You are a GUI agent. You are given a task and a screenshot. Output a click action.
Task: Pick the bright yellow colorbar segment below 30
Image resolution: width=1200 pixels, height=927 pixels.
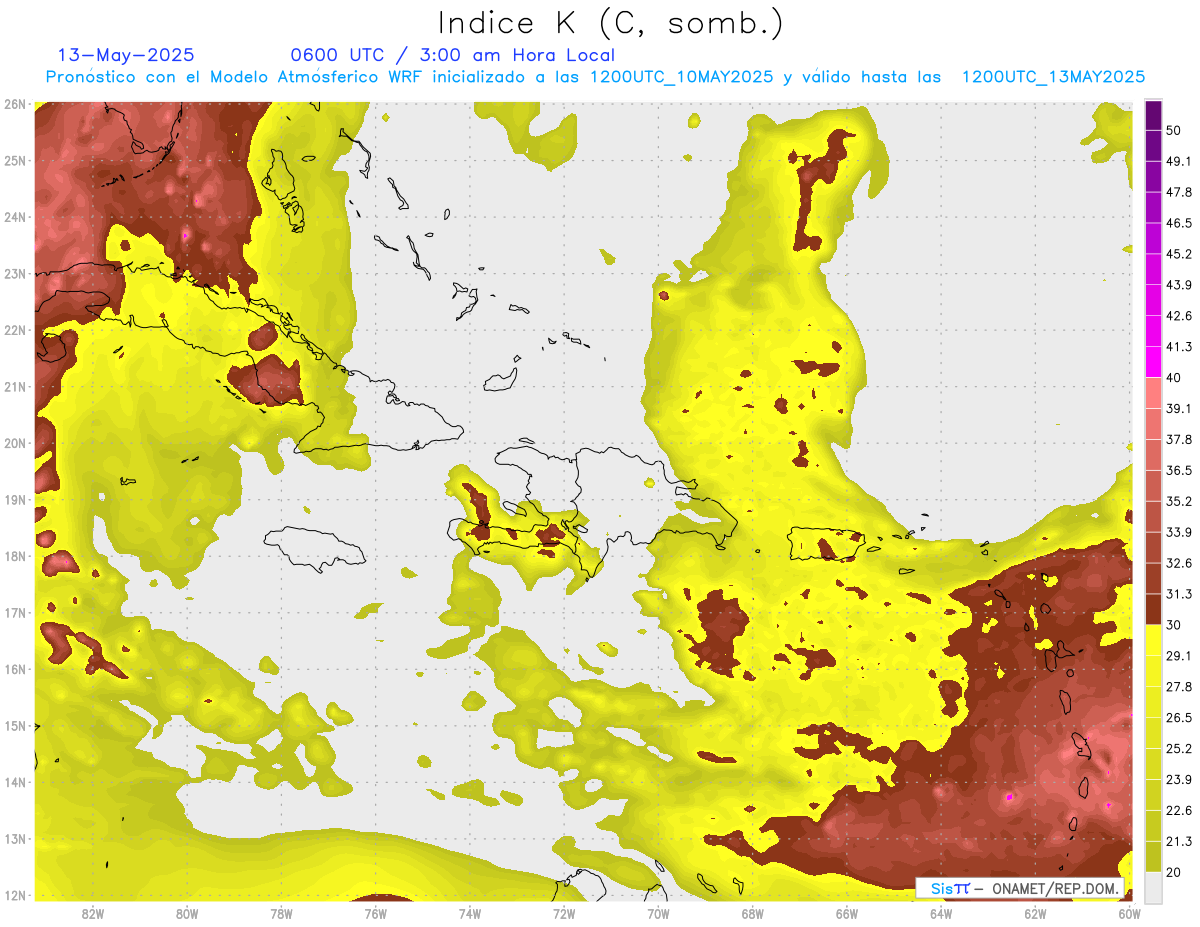tap(1153, 640)
